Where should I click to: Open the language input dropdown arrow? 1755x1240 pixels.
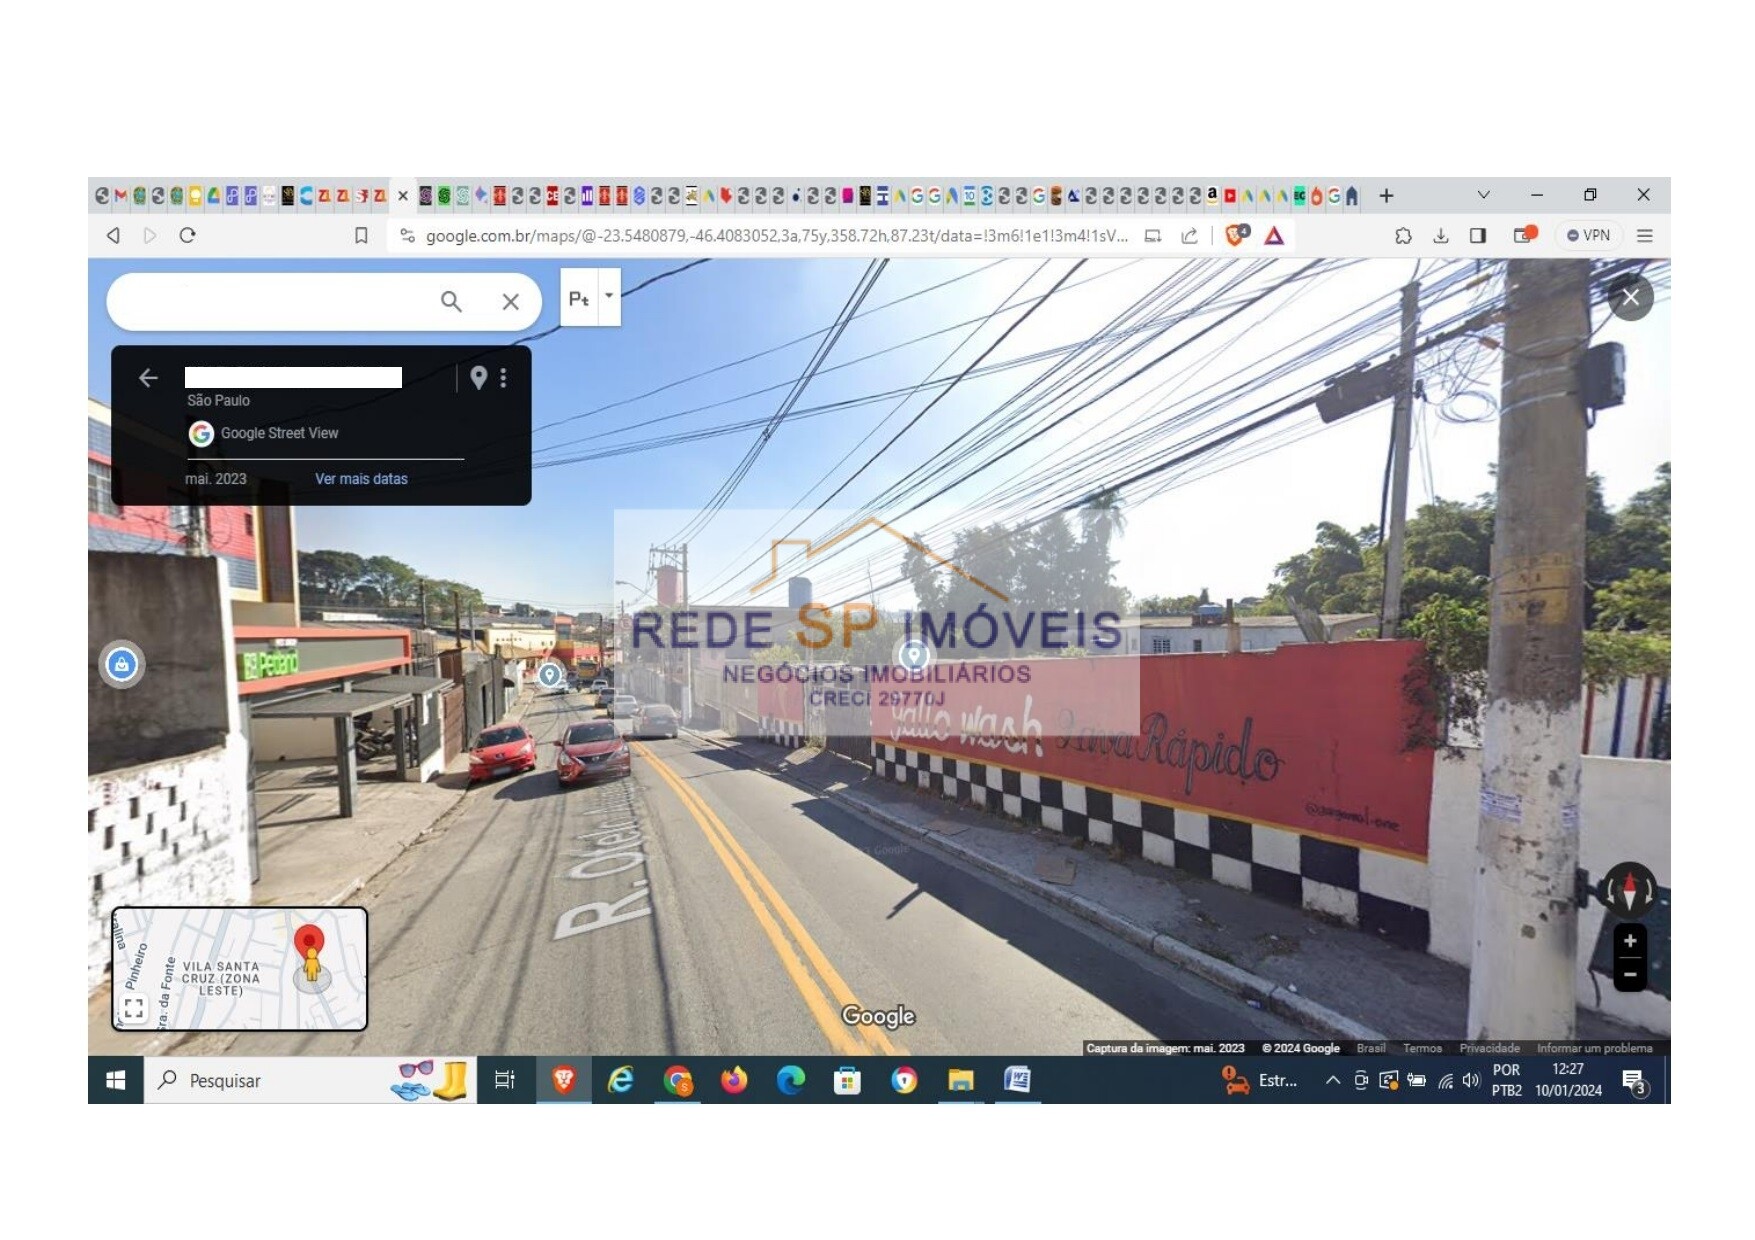pos(609,296)
